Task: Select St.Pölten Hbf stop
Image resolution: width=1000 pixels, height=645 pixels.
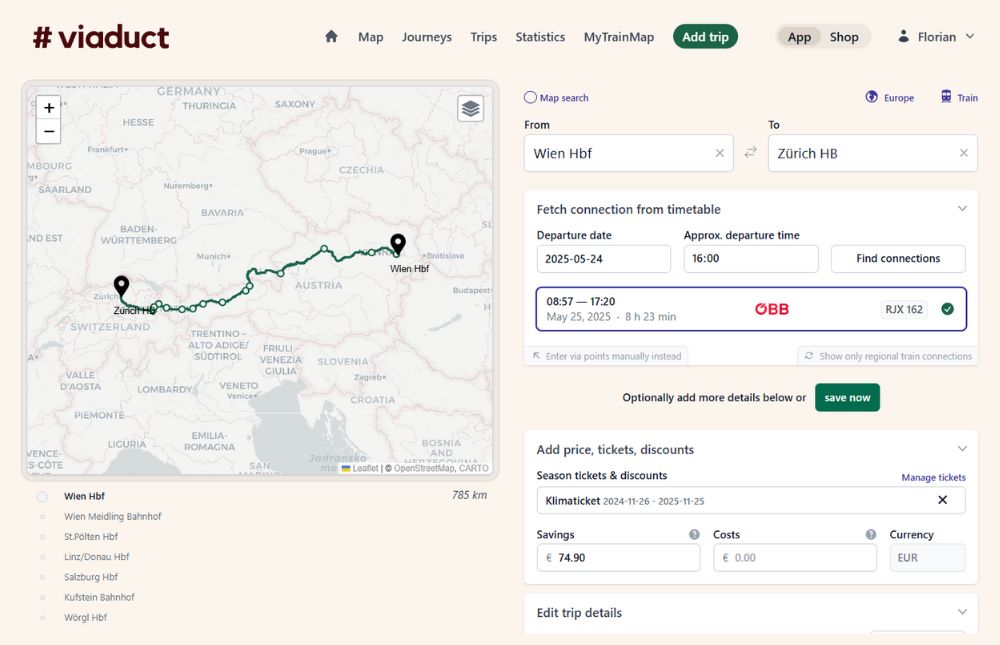Action: click(x=91, y=537)
